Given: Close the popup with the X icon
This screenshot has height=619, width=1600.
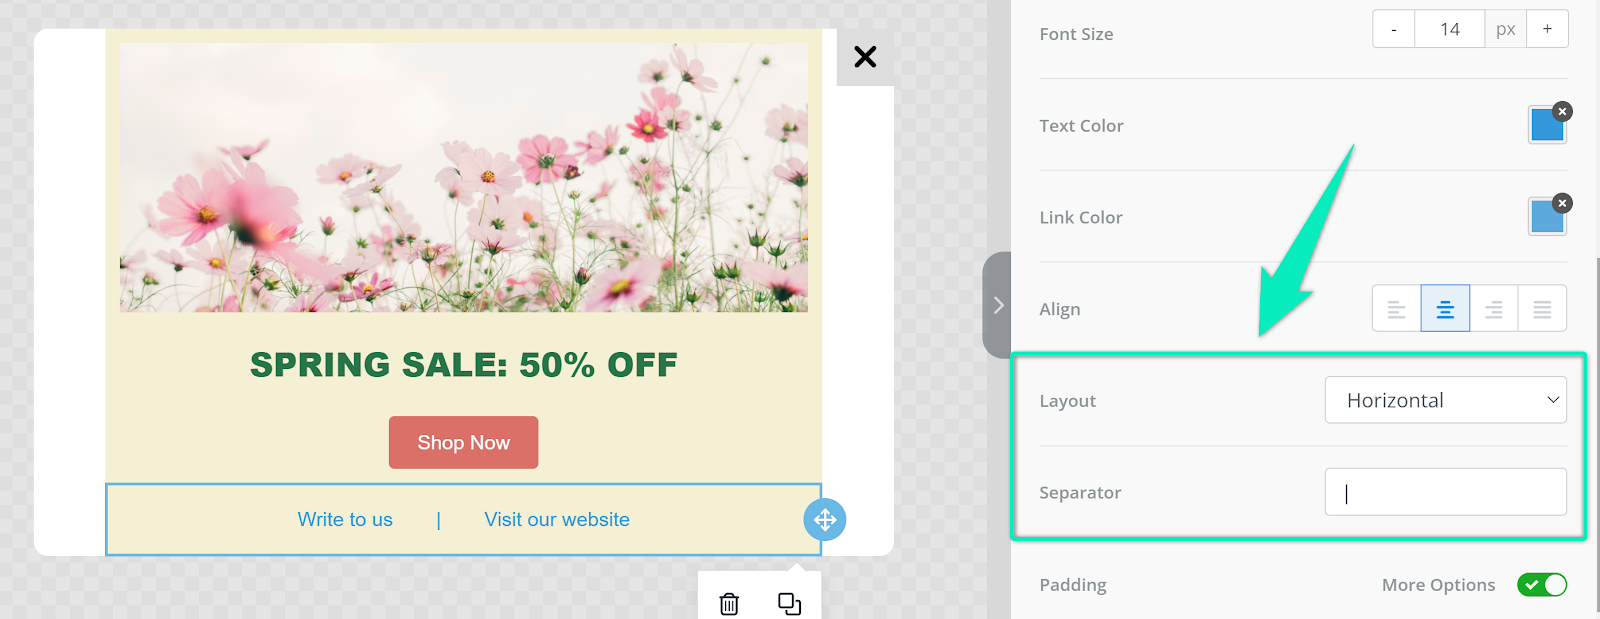Looking at the screenshot, I should [865, 57].
